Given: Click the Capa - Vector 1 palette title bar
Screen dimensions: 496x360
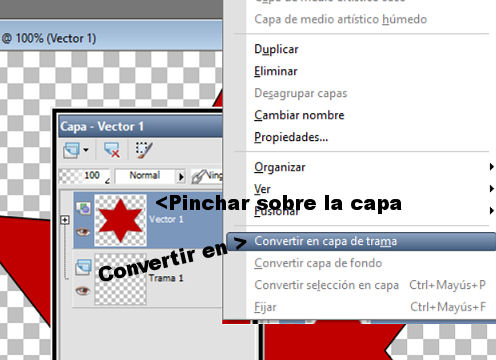Looking at the screenshot, I should tap(141, 126).
